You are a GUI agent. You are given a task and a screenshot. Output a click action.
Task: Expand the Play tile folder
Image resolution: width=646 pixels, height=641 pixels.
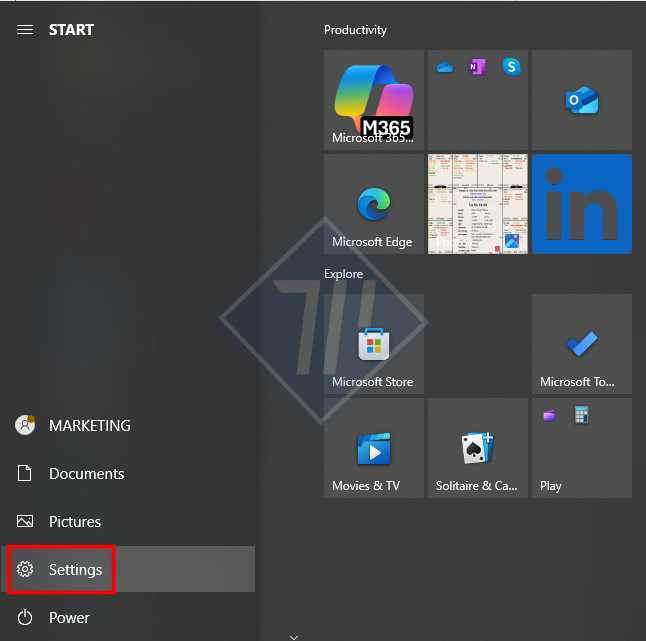[581, 448]
